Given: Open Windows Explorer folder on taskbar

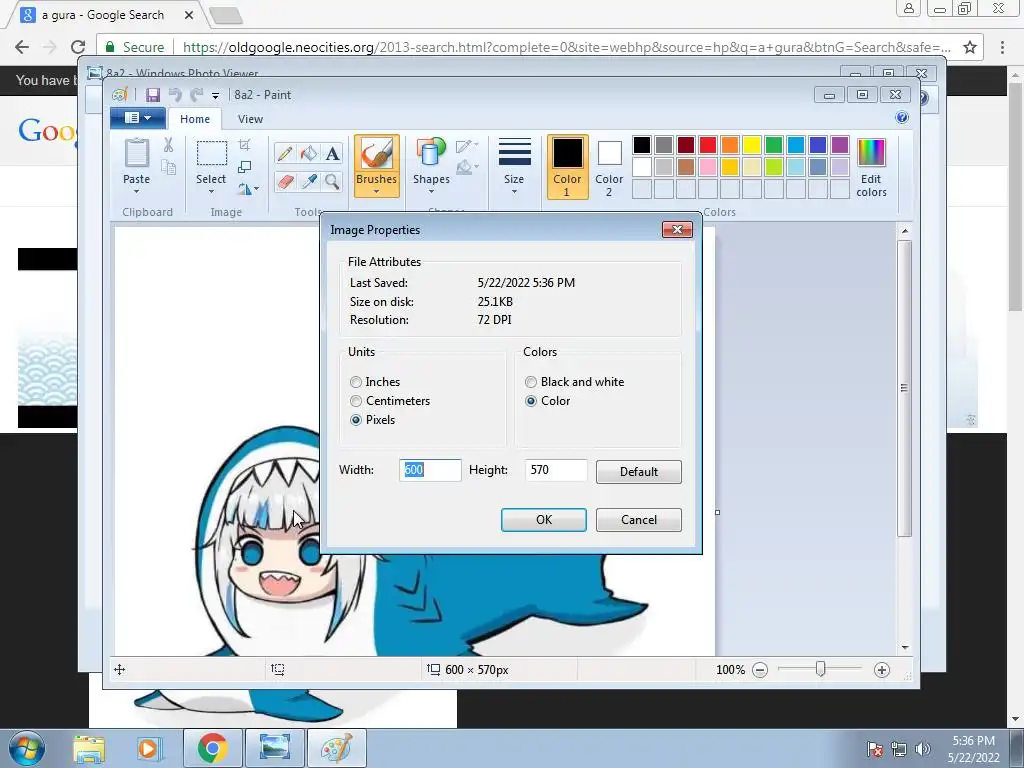Looking at the screenshot, I should pyautogui.click(x=89, y=748).
